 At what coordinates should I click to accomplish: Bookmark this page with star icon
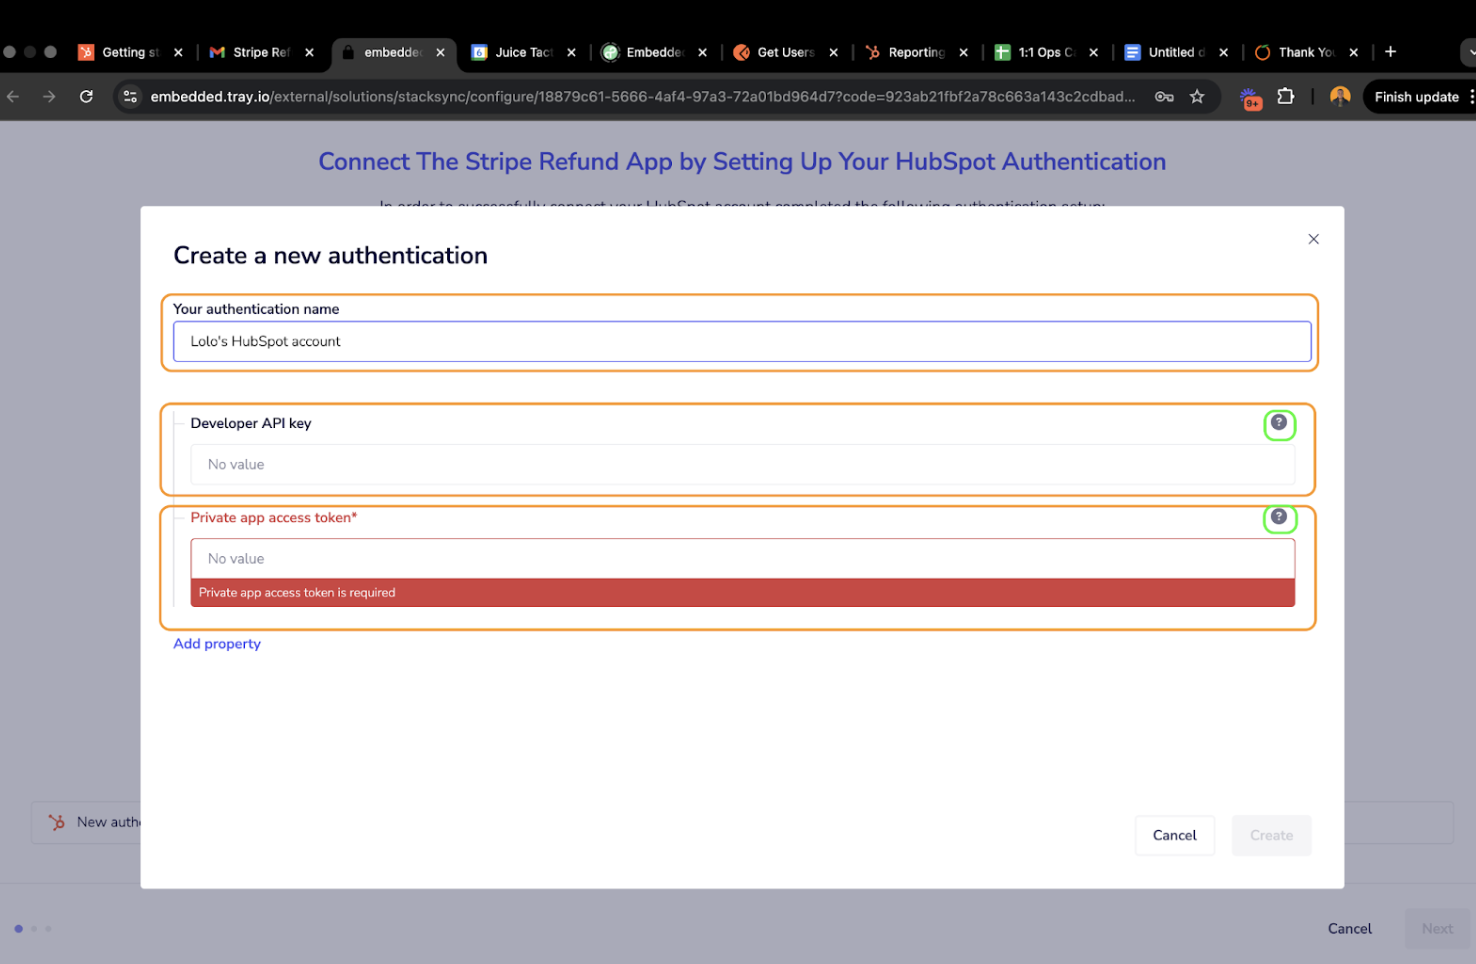click(x=1197, y=97)
